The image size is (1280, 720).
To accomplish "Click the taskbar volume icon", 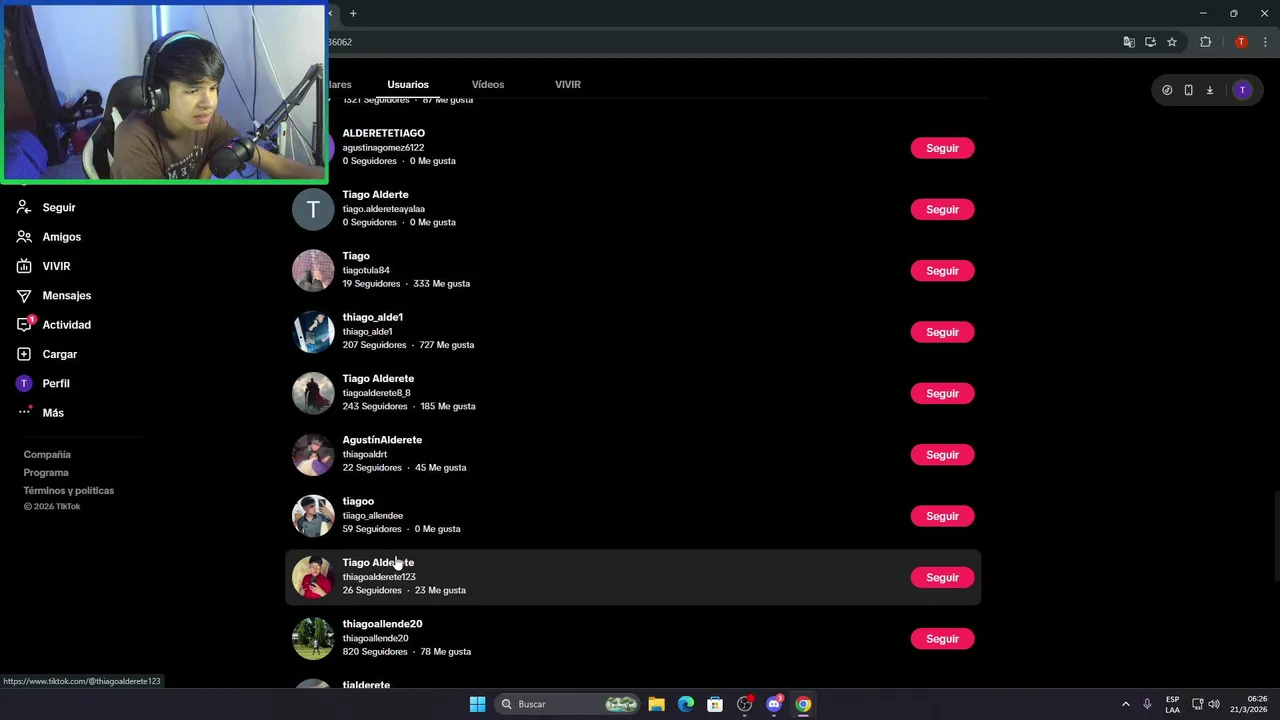I will (1214, 704).
